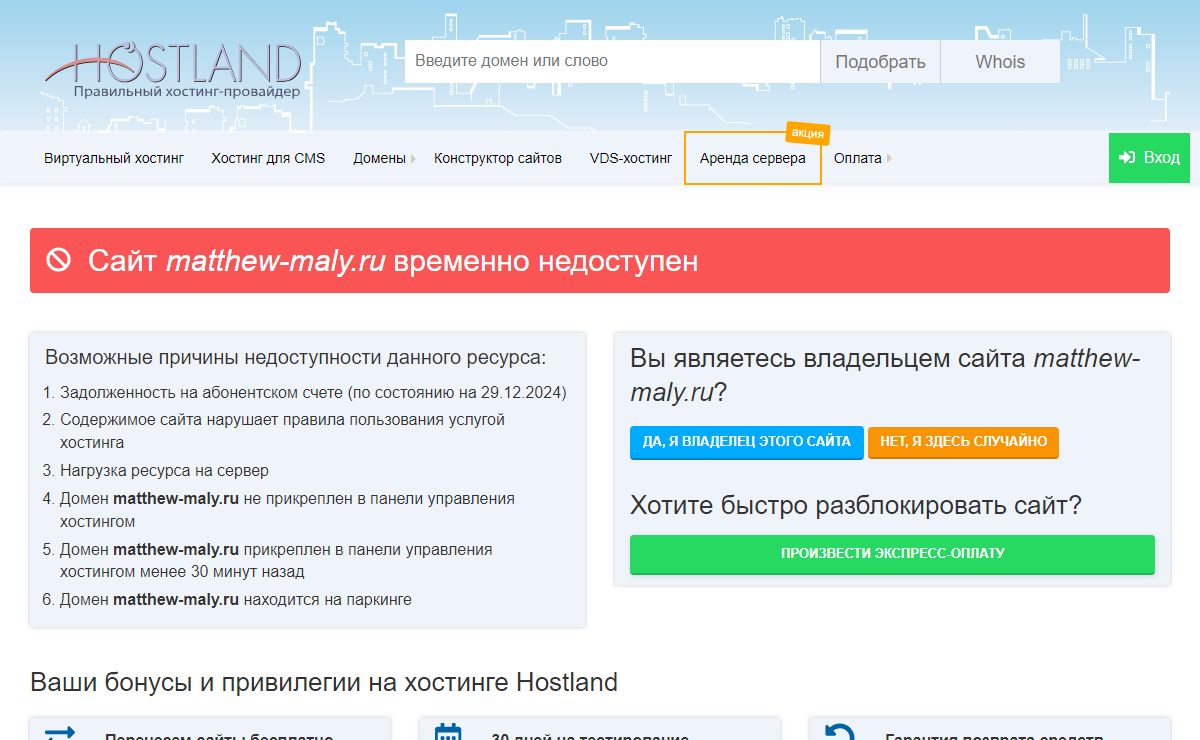The image size is (1200, 740).
Task: Click the green Вход button
Action: pos(1149,158)
